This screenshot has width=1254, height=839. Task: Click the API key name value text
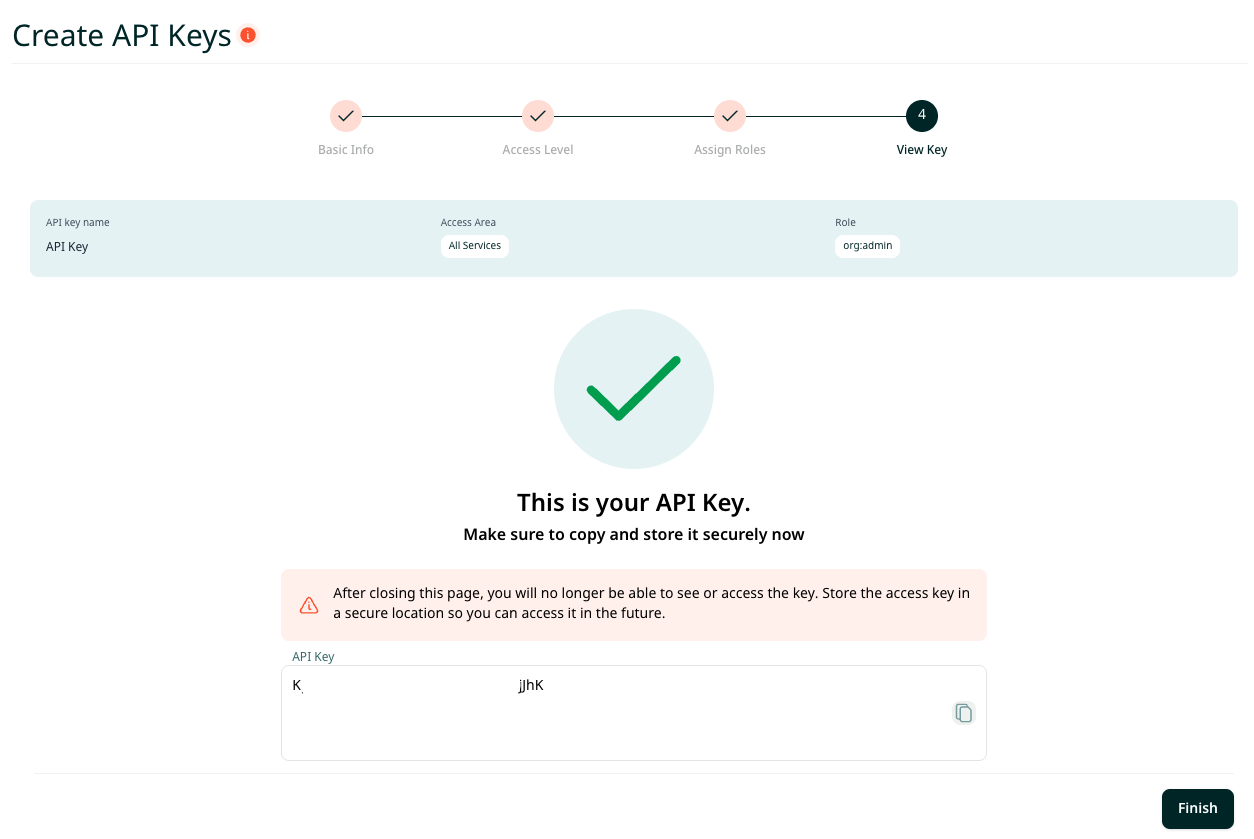point(67,247)
